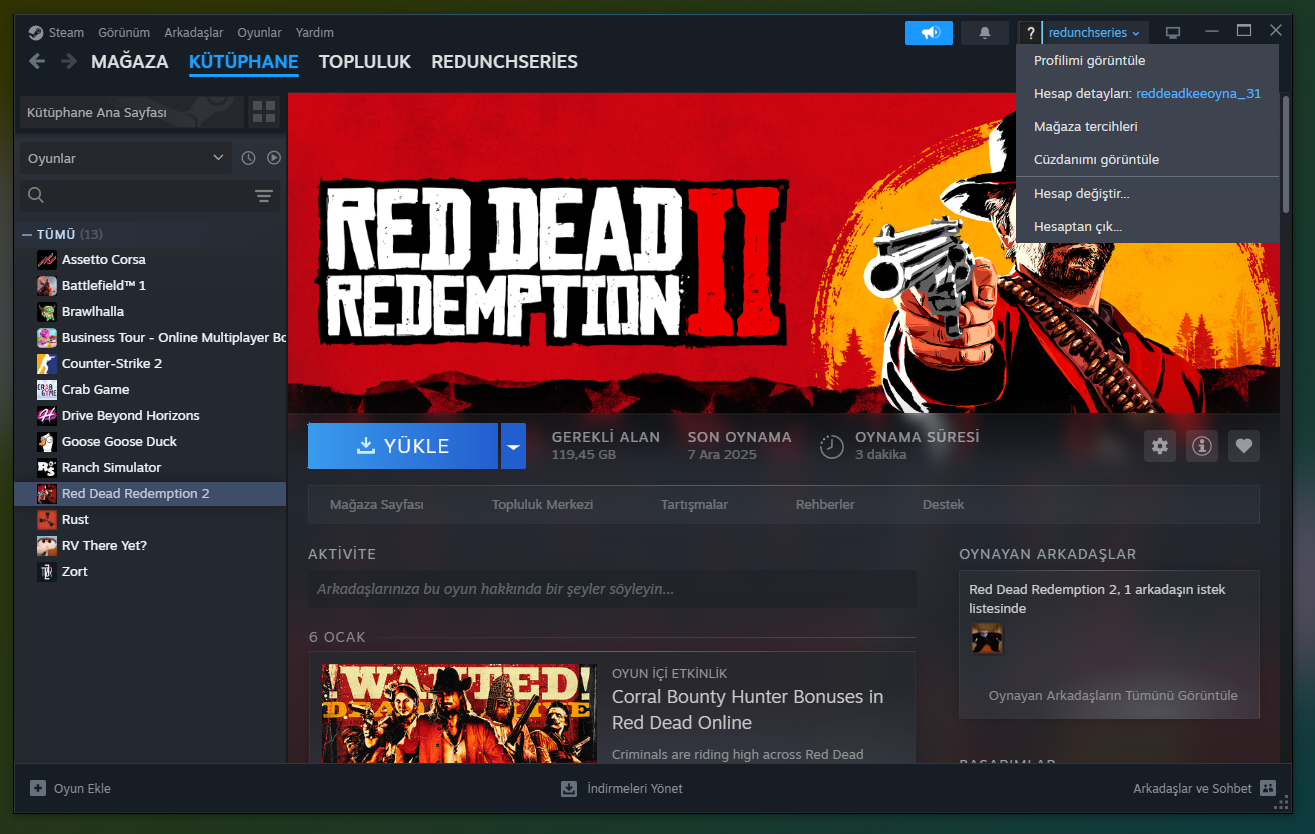Open the Tartışmalar link

point(694,504)
